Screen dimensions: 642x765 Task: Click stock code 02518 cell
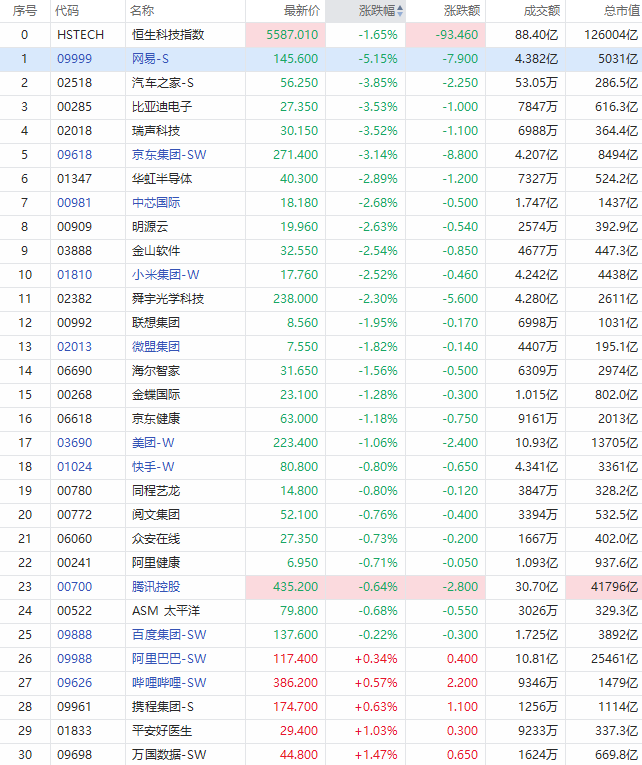88,83
